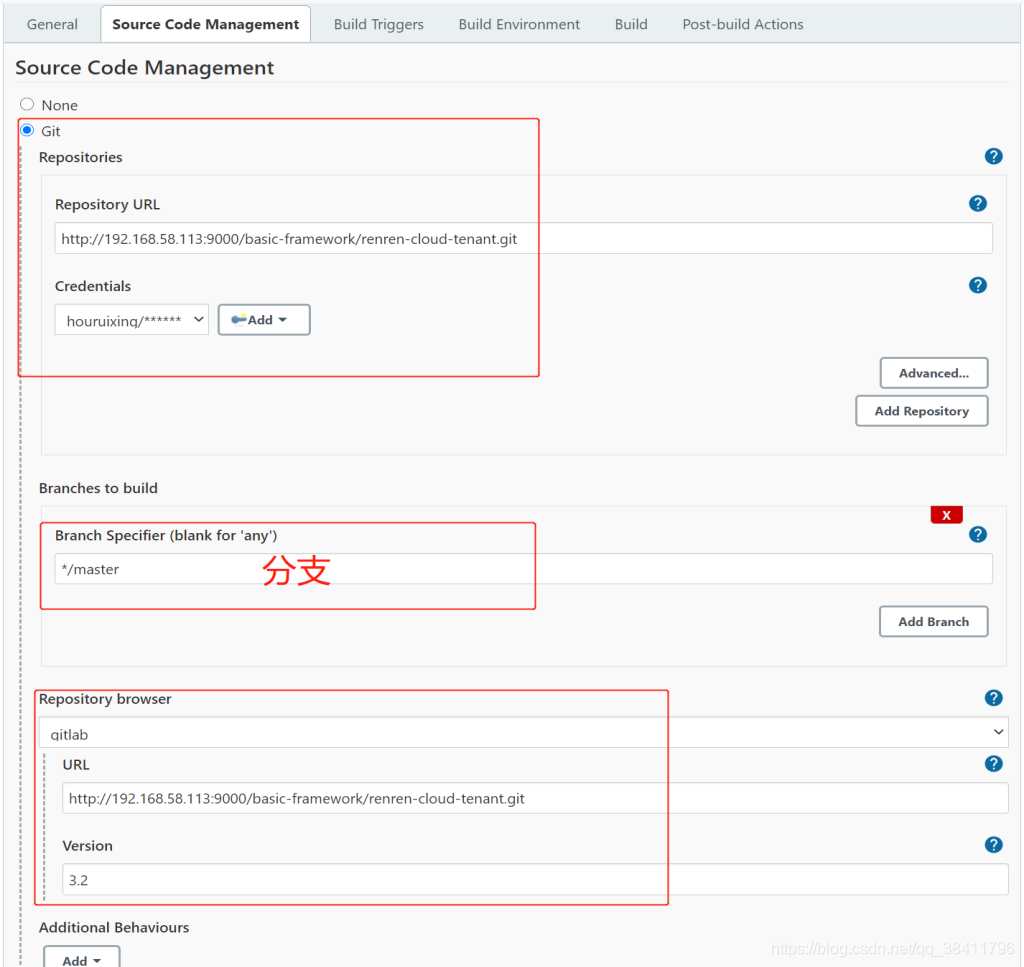Open help for Repository URL field
The width and height of the screenshot is (1024, 967).
click(978, 203)
